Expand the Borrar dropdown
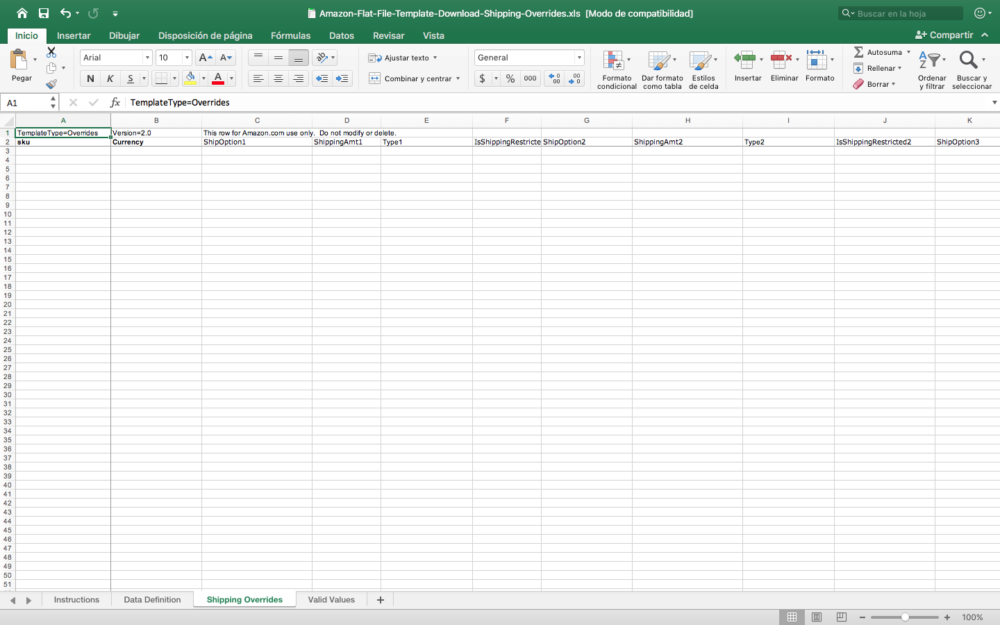The height and width of the screenshot is (625, 1000). pos(893,84)
